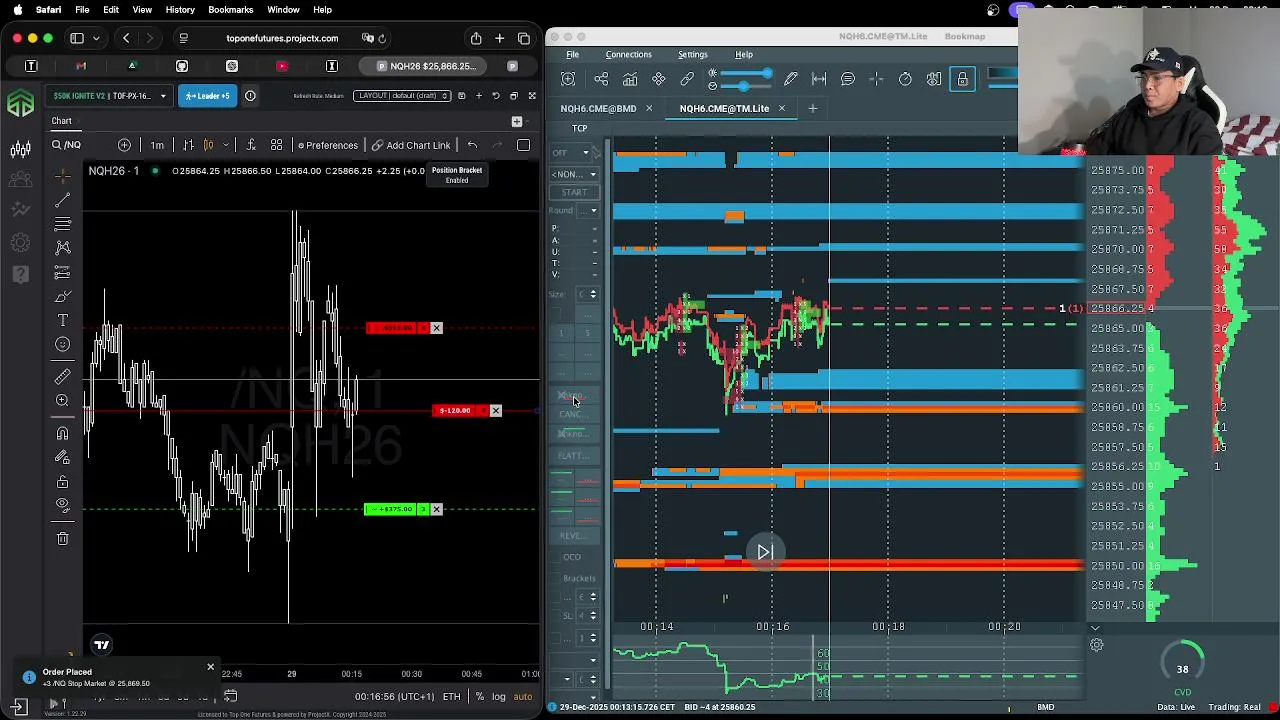Open the 50K IGNITE V2 account dropdown
Image resolution: width=1280 pixels, height=720 pixels.
coord(109,96)
